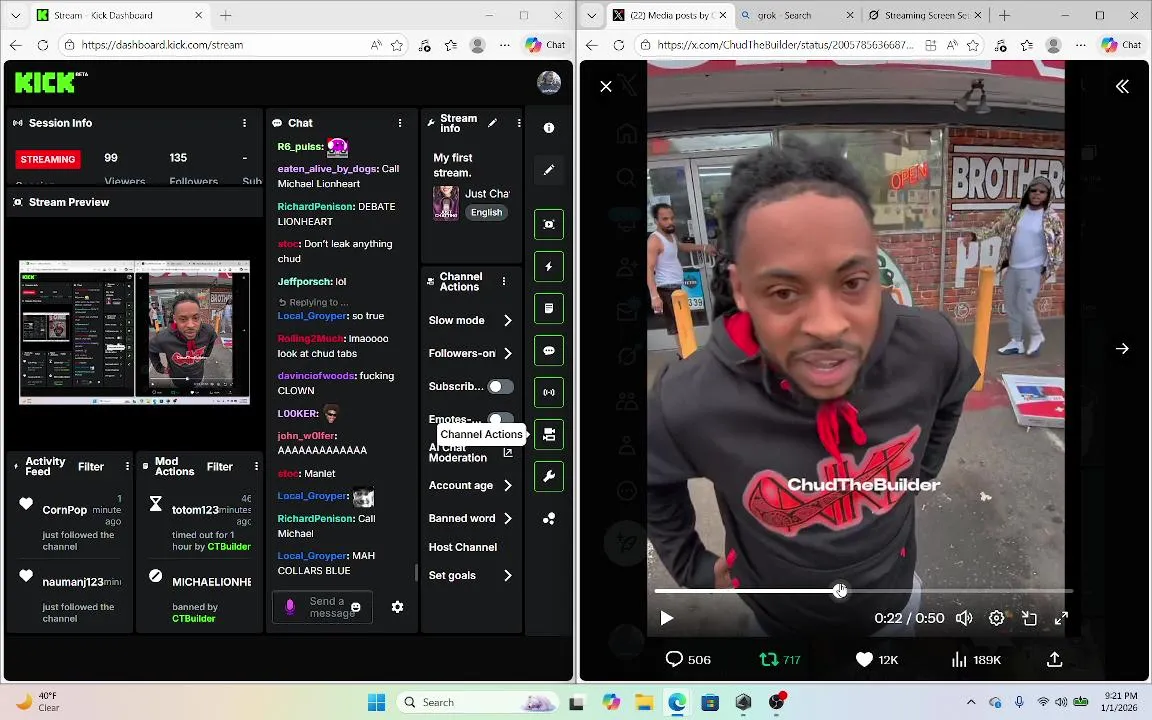Open a new tab in the X browser window
Viewport: 1152px width, 720px height.
coord(1004,15)
